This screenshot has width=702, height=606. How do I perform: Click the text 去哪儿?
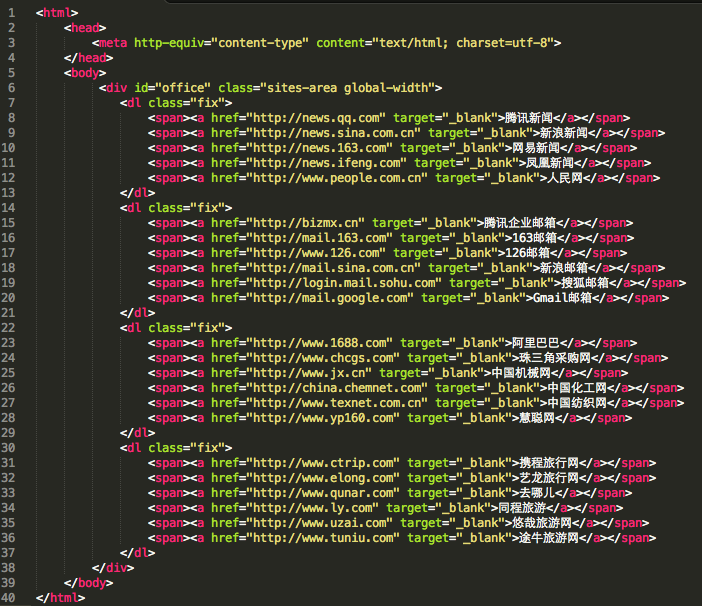pos(537,493)
